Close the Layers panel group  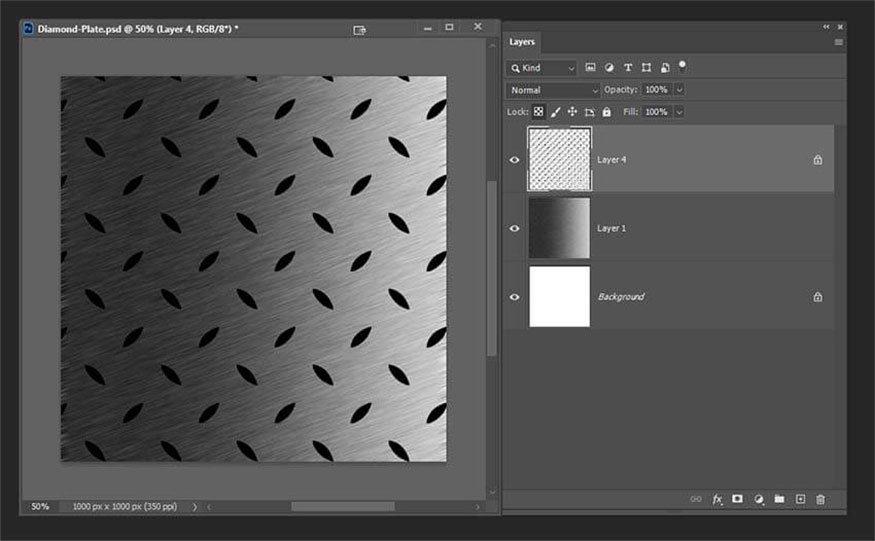click(x=840, y=26)
